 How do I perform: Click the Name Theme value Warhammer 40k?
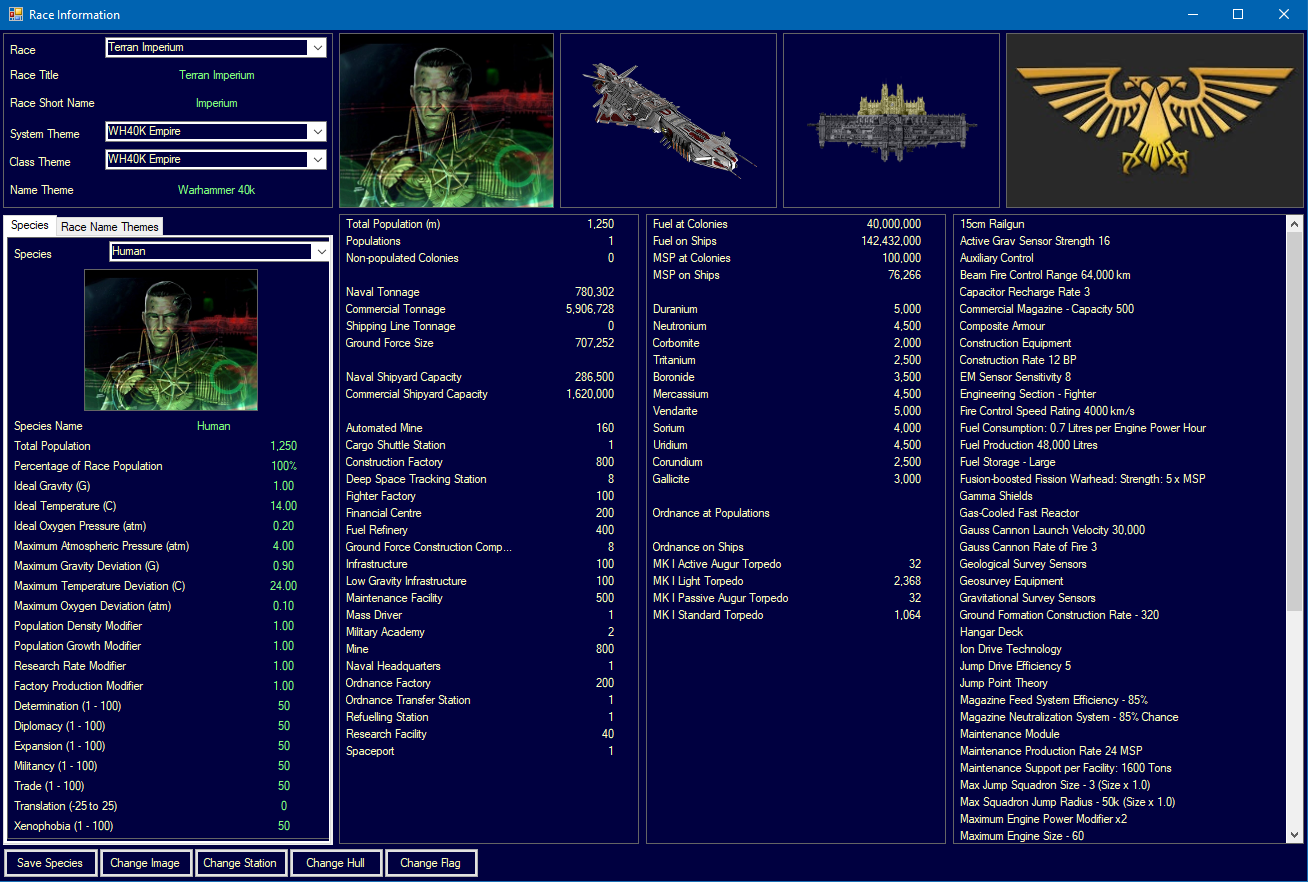point(216,190)
